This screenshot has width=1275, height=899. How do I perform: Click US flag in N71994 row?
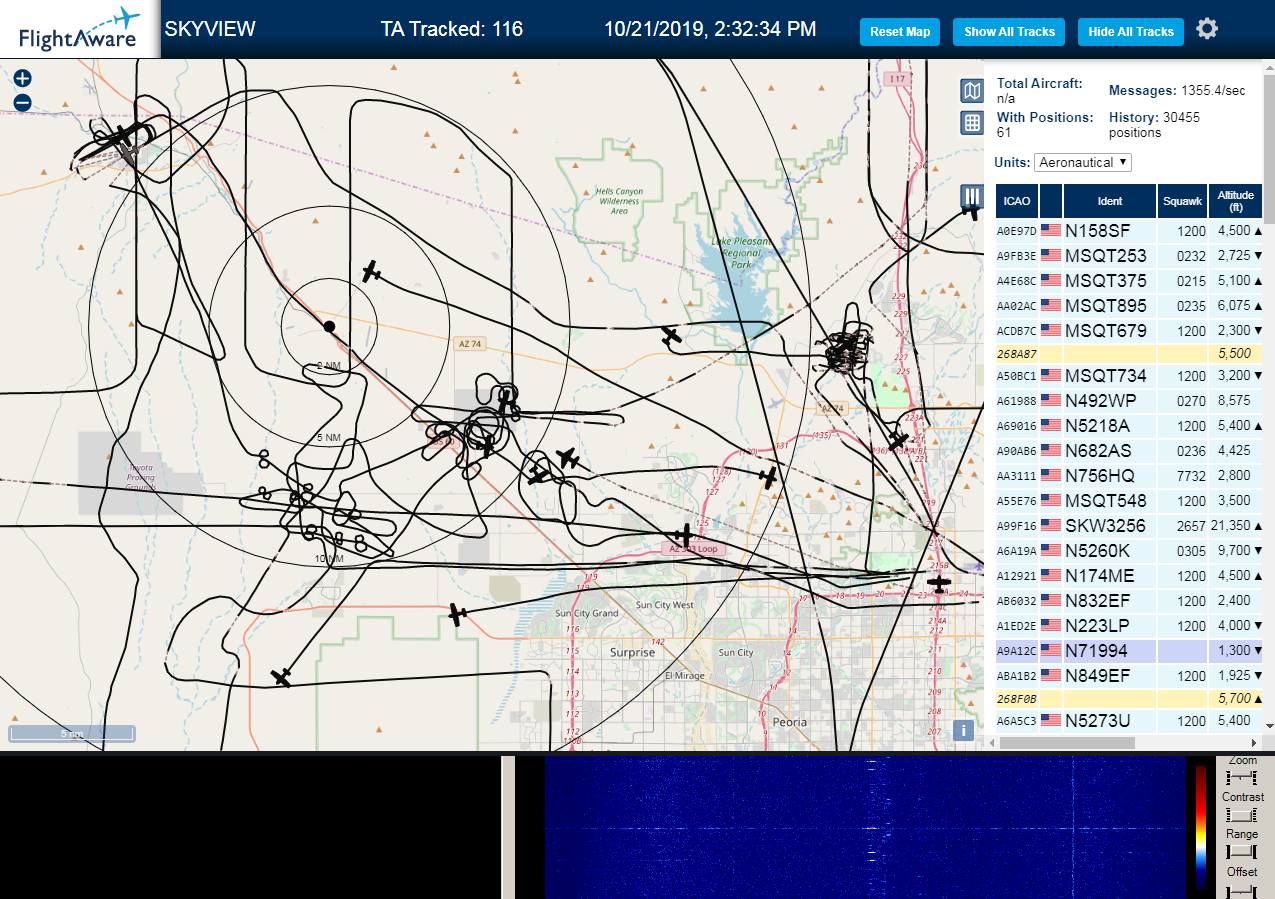pyautogui.click(x=1051, y=651)
